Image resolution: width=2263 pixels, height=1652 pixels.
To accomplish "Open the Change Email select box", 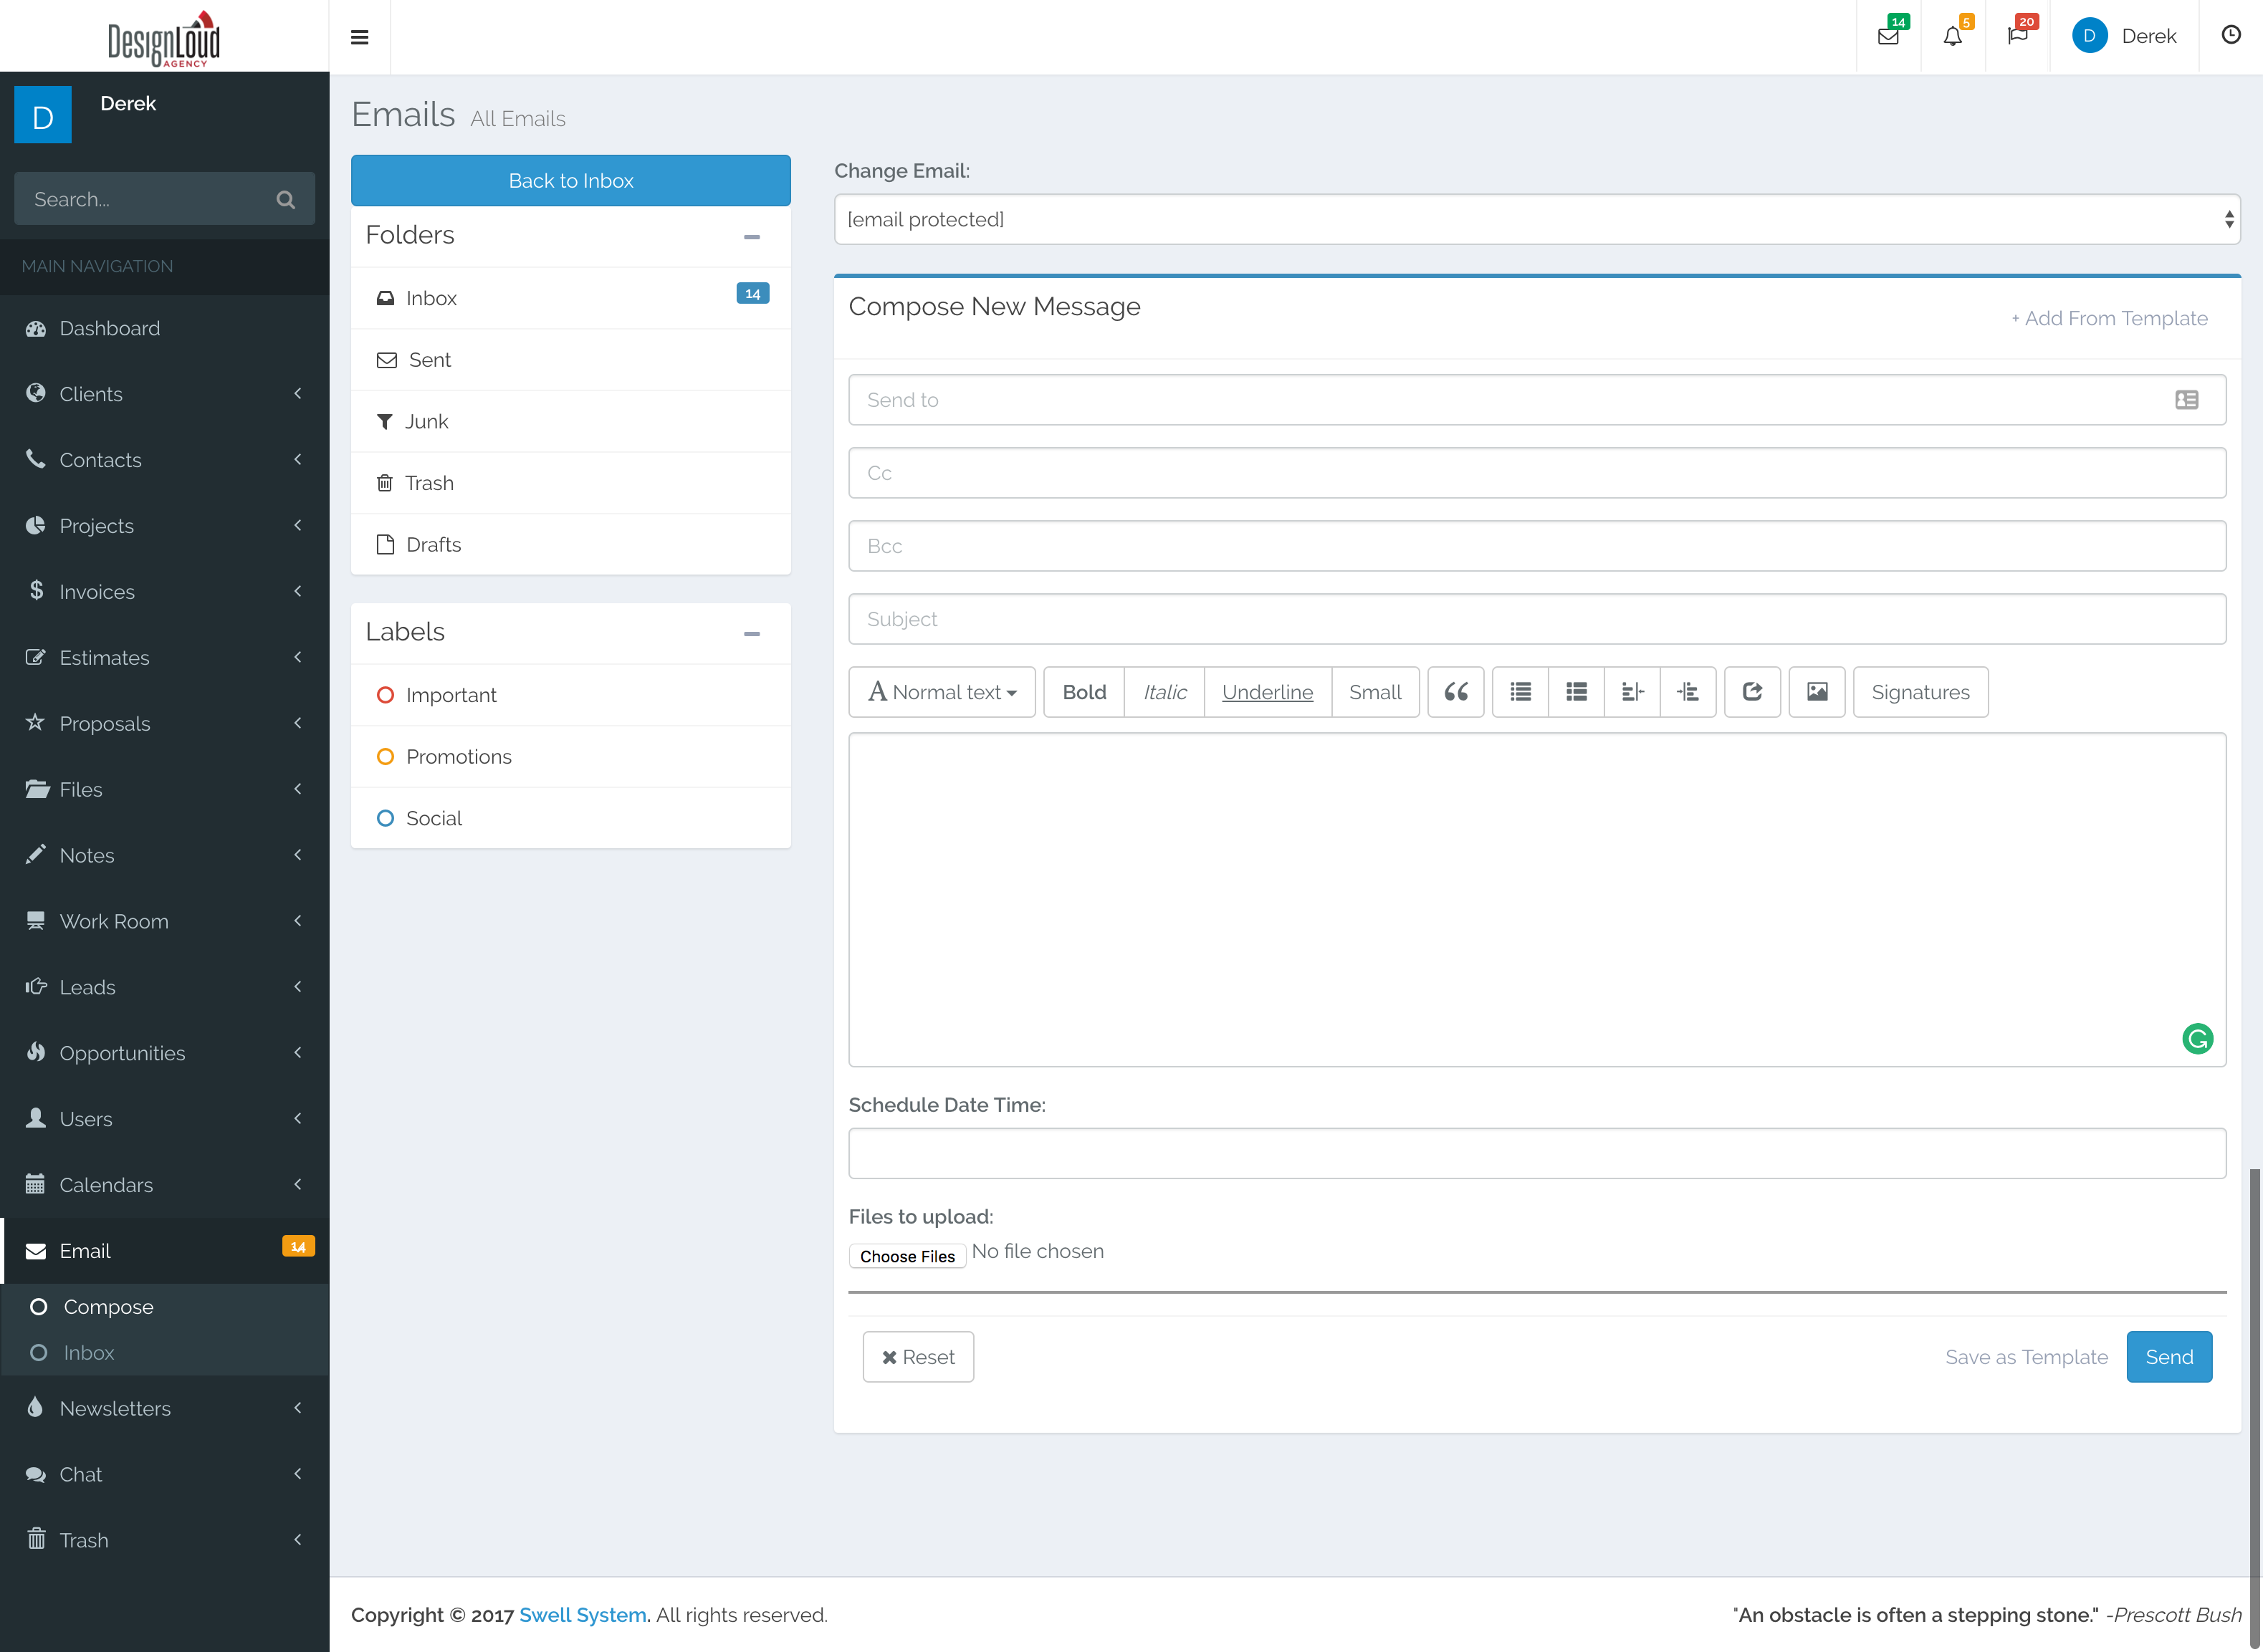I will (x=1536, y=220).
